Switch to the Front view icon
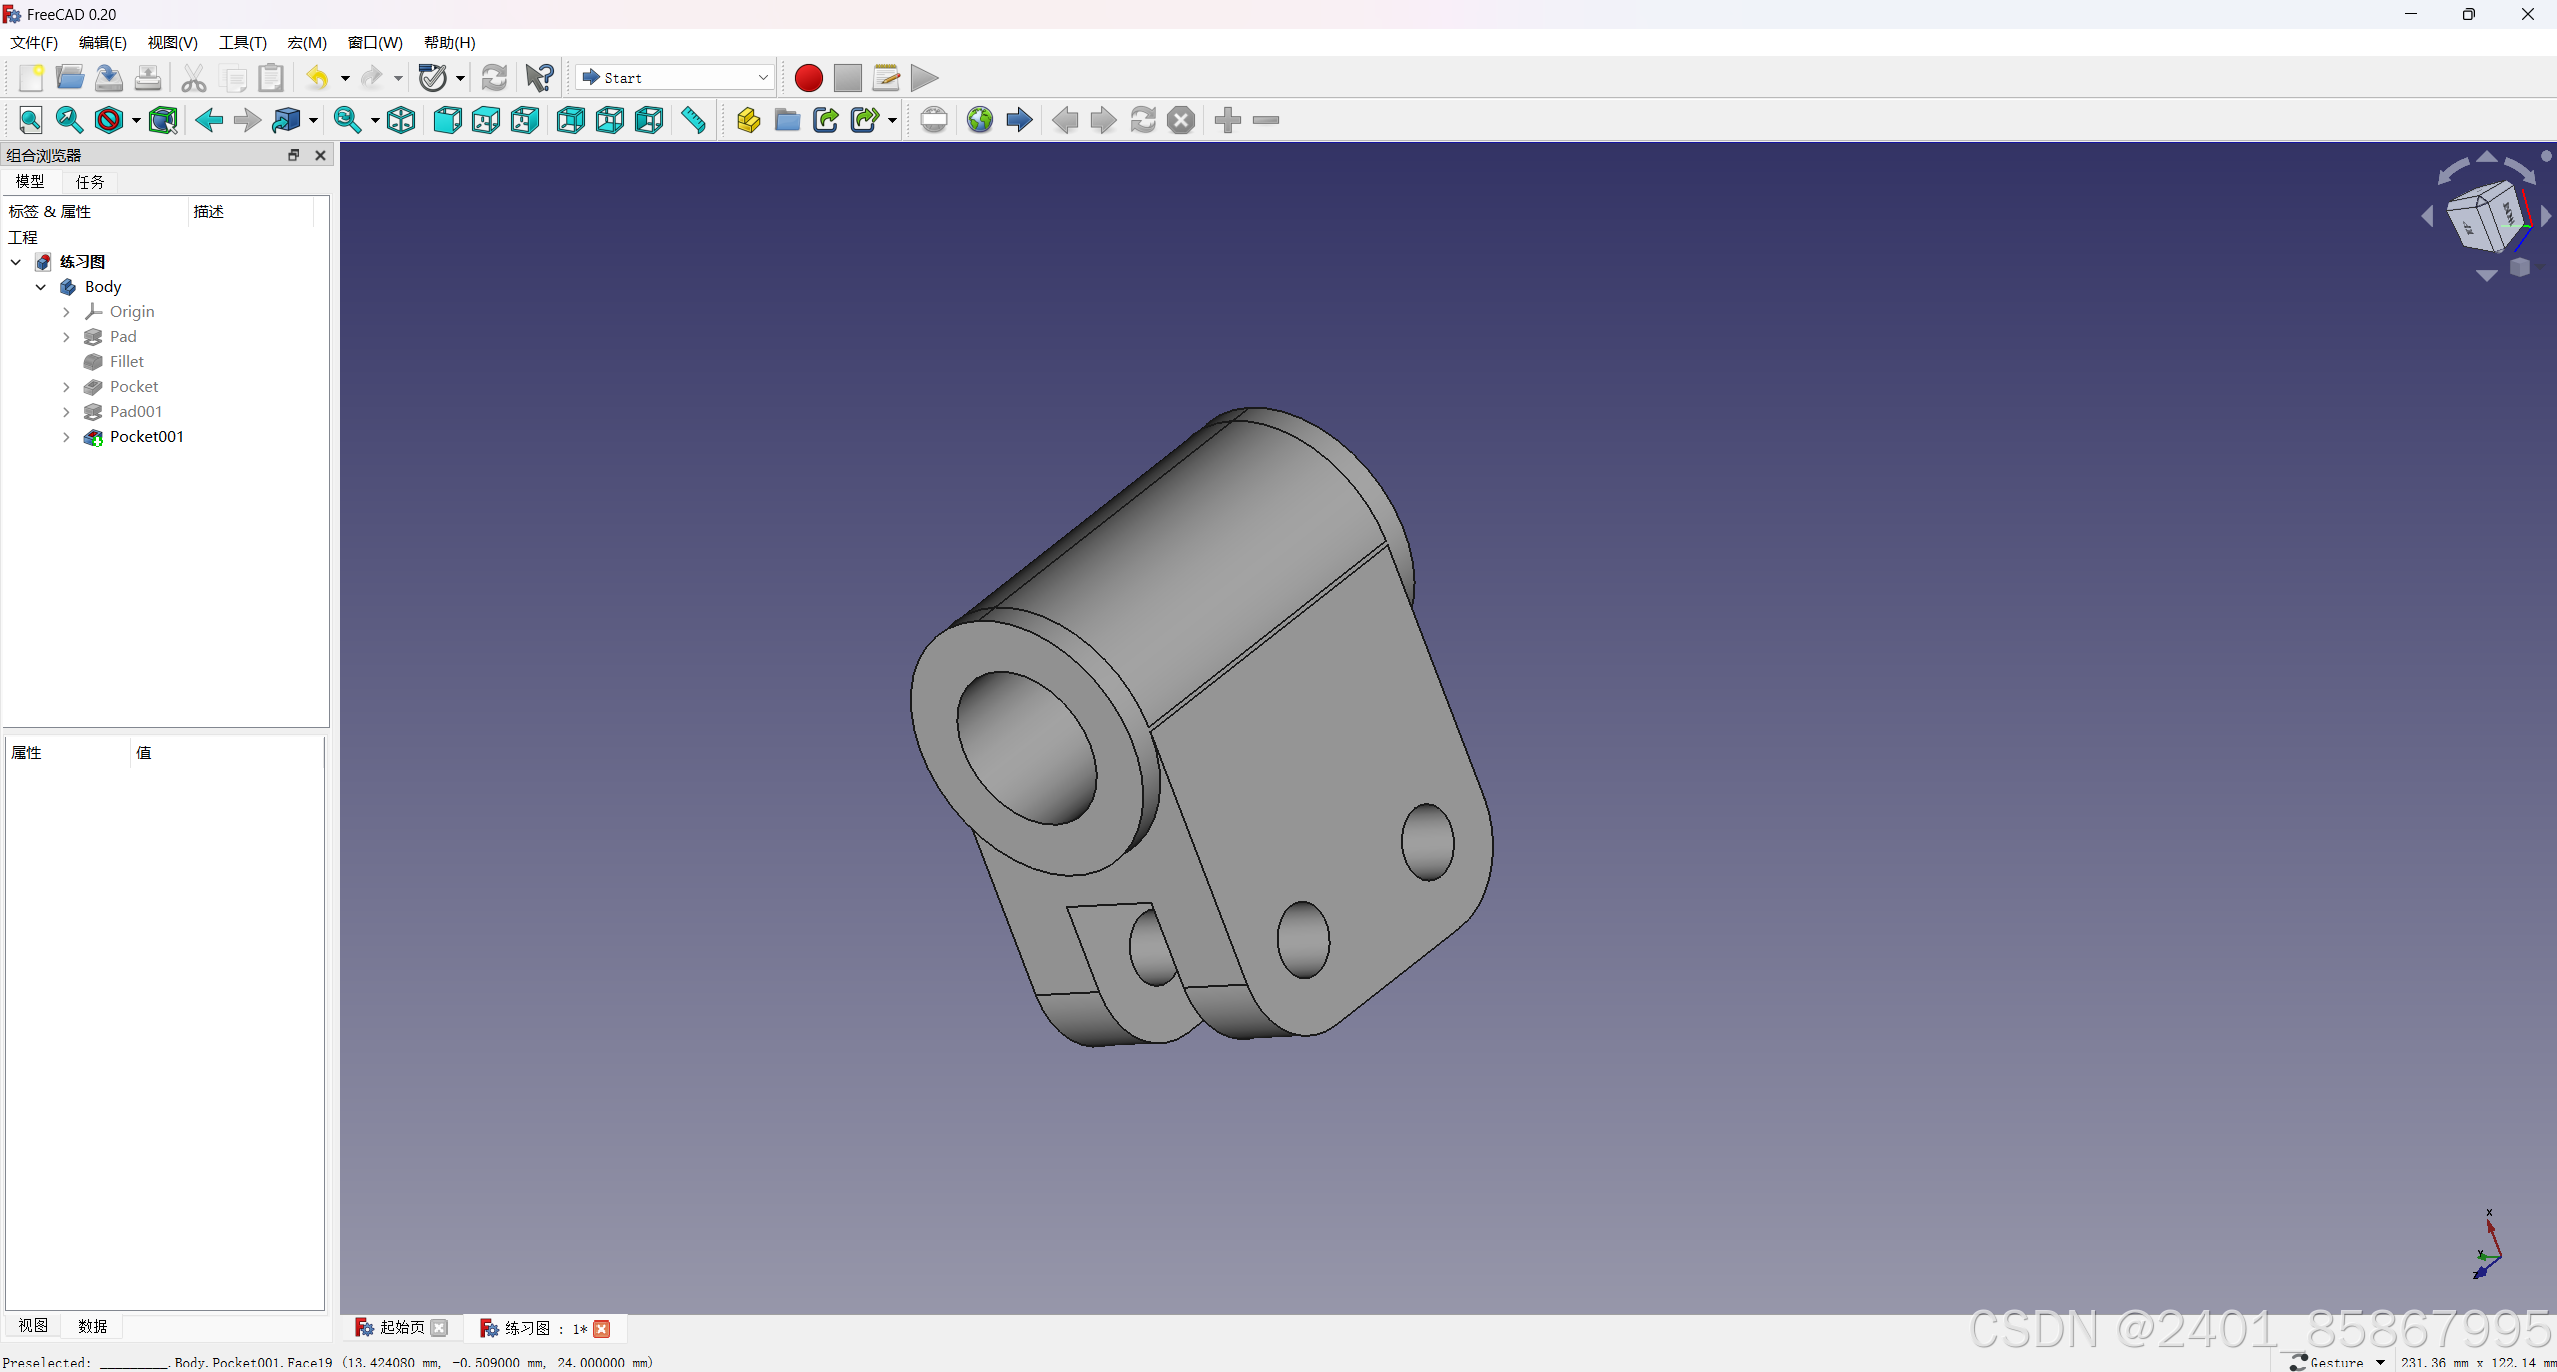This screenshot has height=1372, width=2557. point(447,120)
